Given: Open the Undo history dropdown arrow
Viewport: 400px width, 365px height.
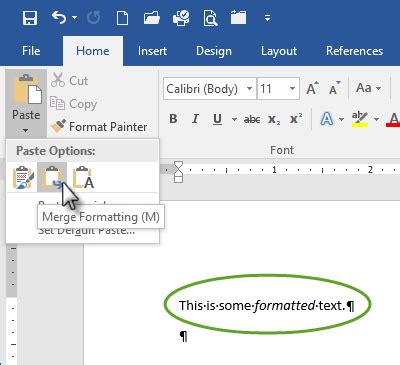Looking at the screenshot, I should click(x=74, y=18).
